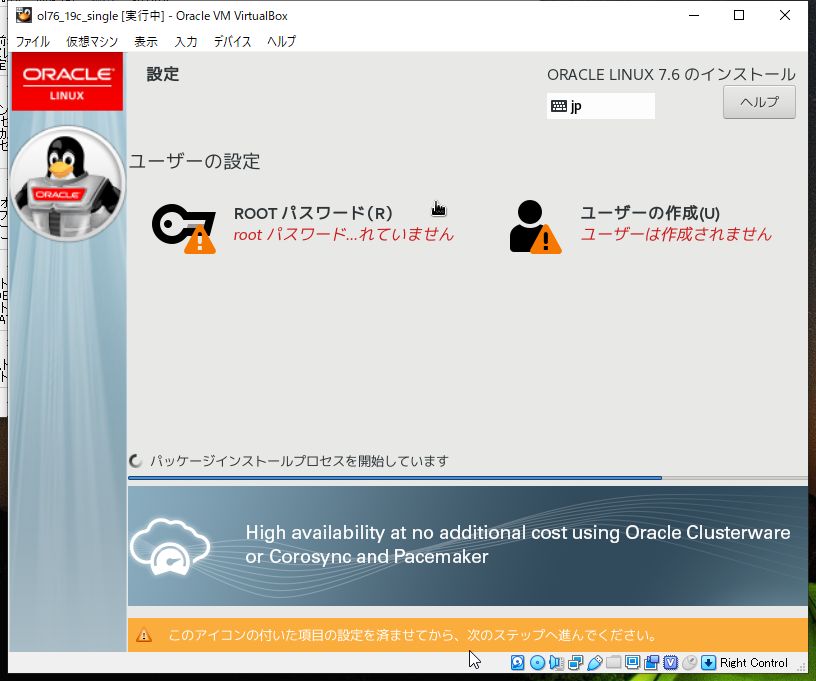This screenshot has width=816, height=681.
Task: Open the ファイル menu
Action: click(32, 41)
